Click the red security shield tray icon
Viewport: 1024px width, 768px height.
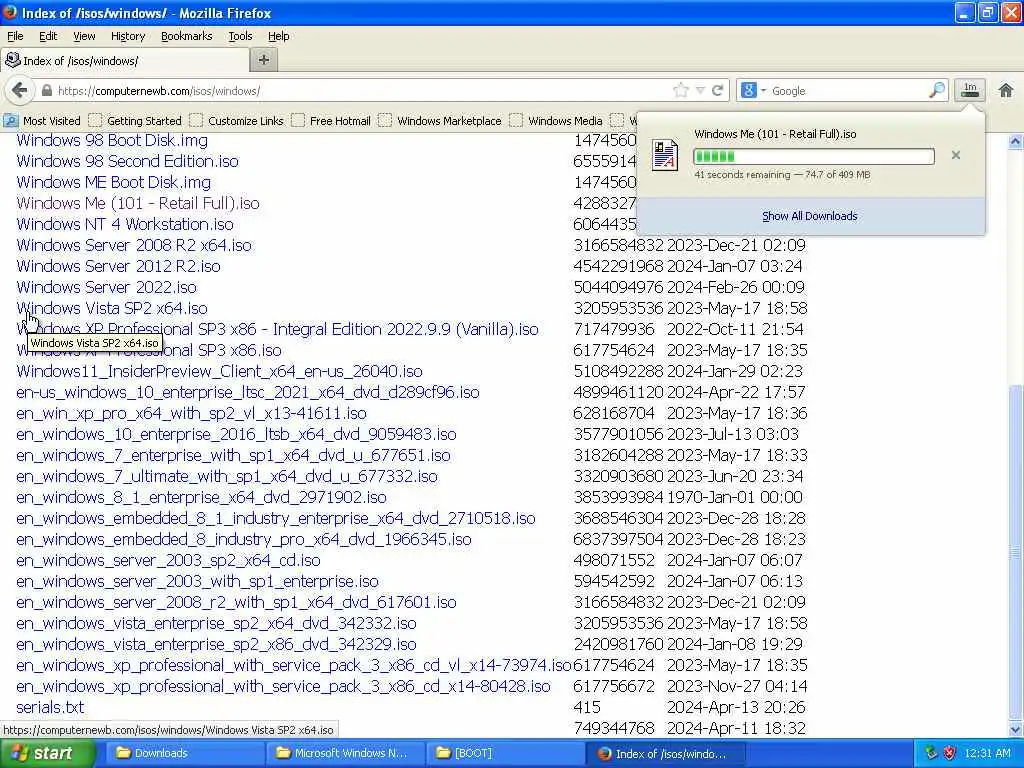click(x=950, y=753)
